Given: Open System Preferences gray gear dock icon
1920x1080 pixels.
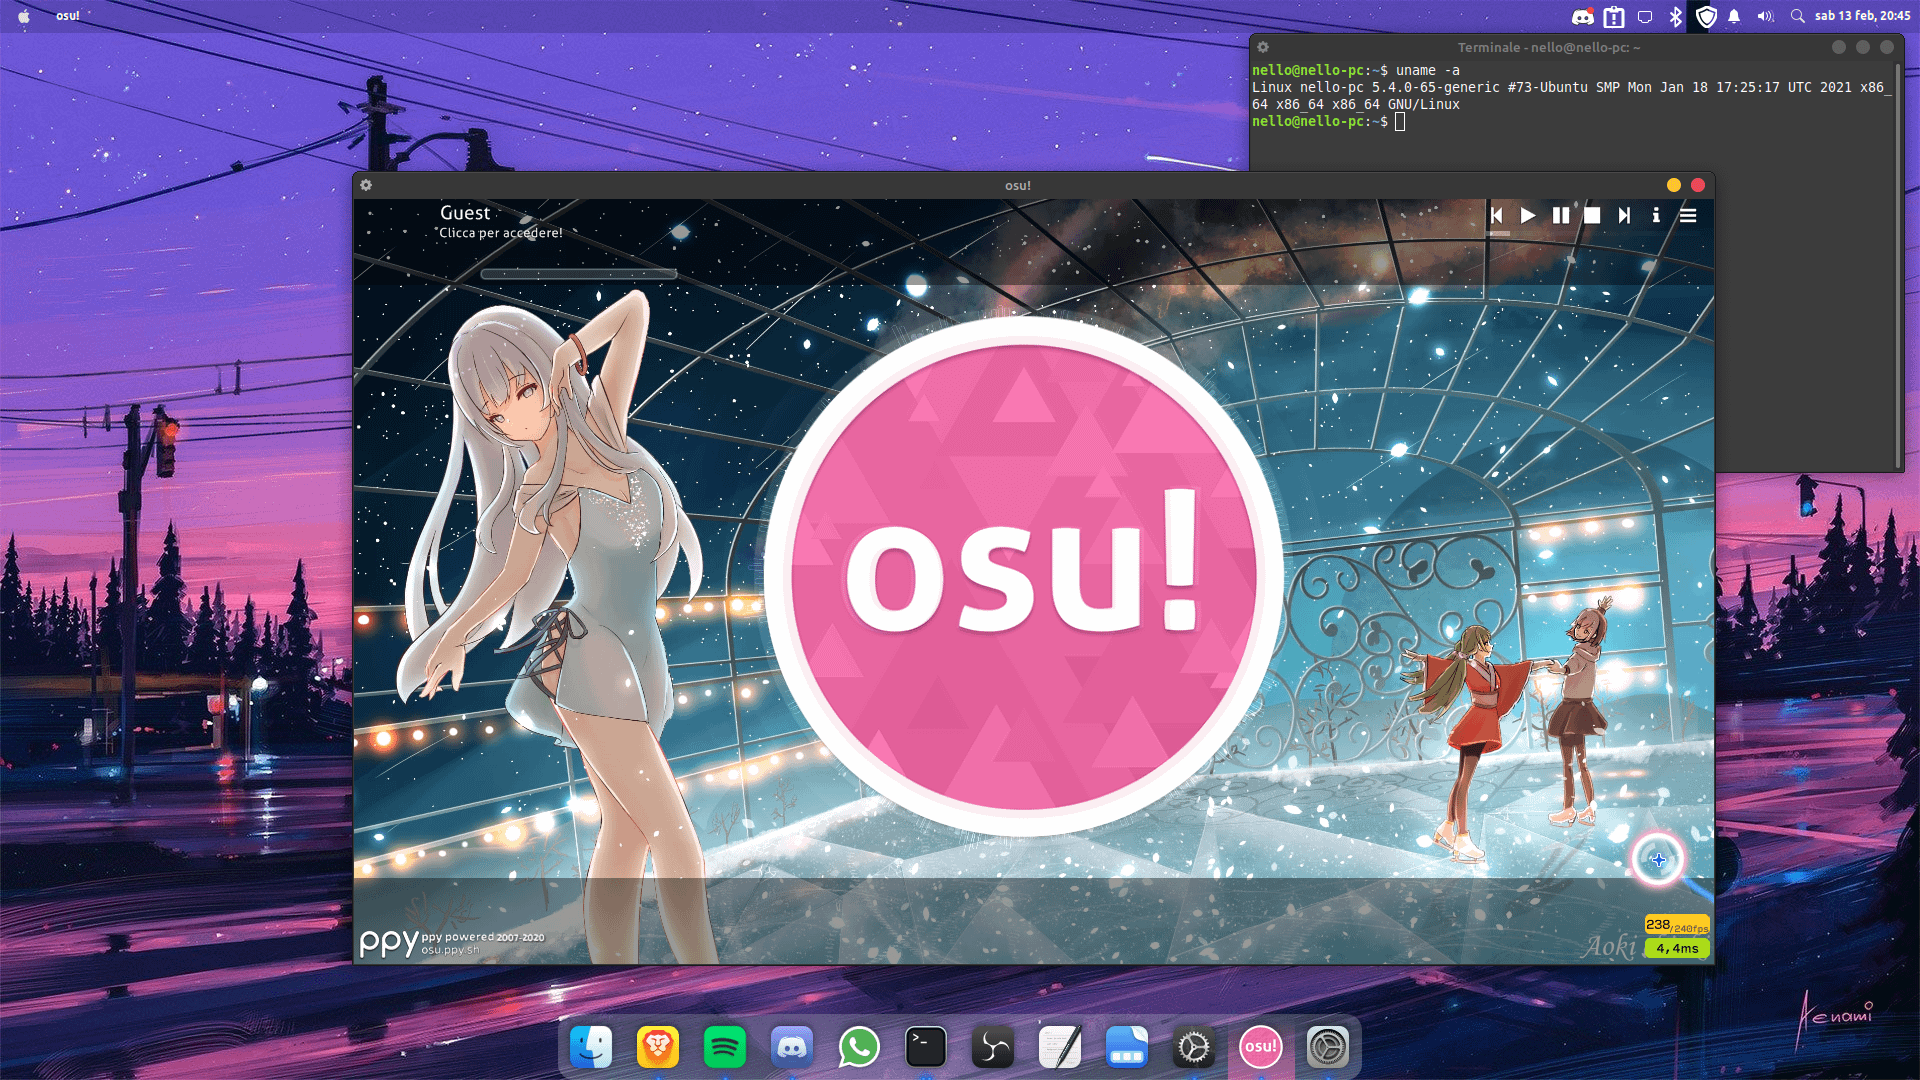Looking at the screenshot, I should 1328,1047.
